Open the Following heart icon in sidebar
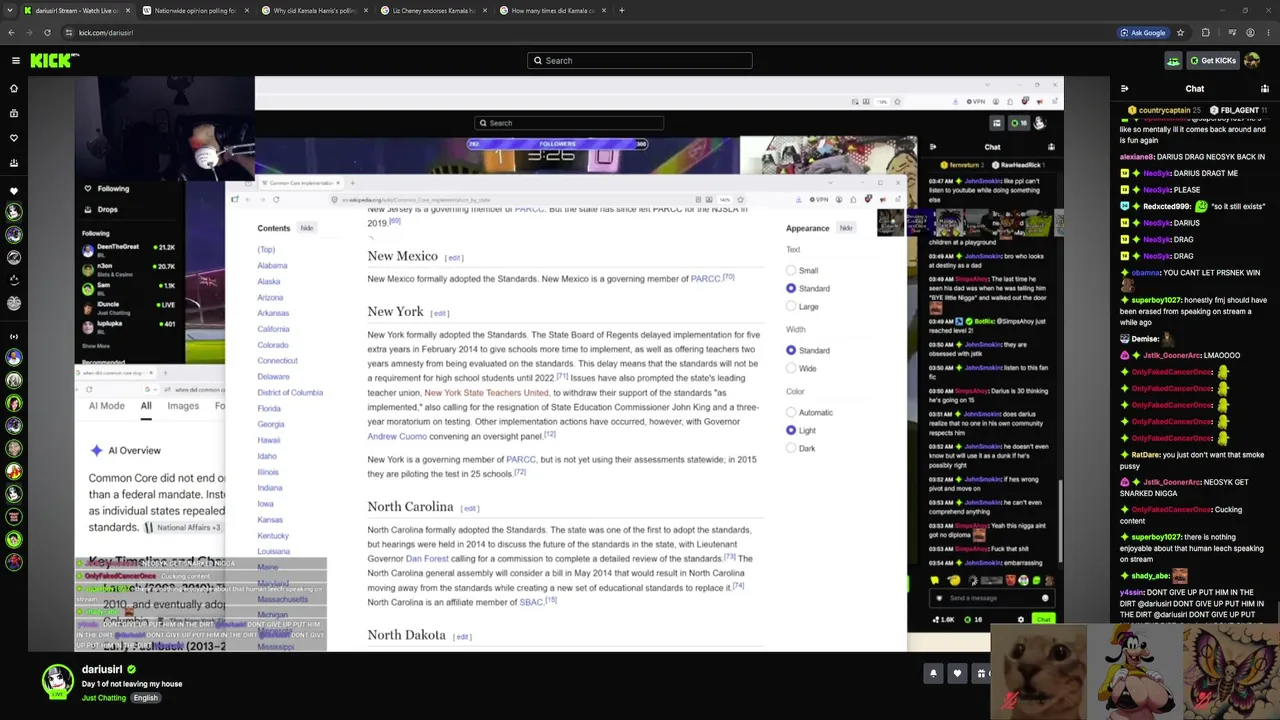This screenshot has width=1280, height=720. (x=14, y=138)
